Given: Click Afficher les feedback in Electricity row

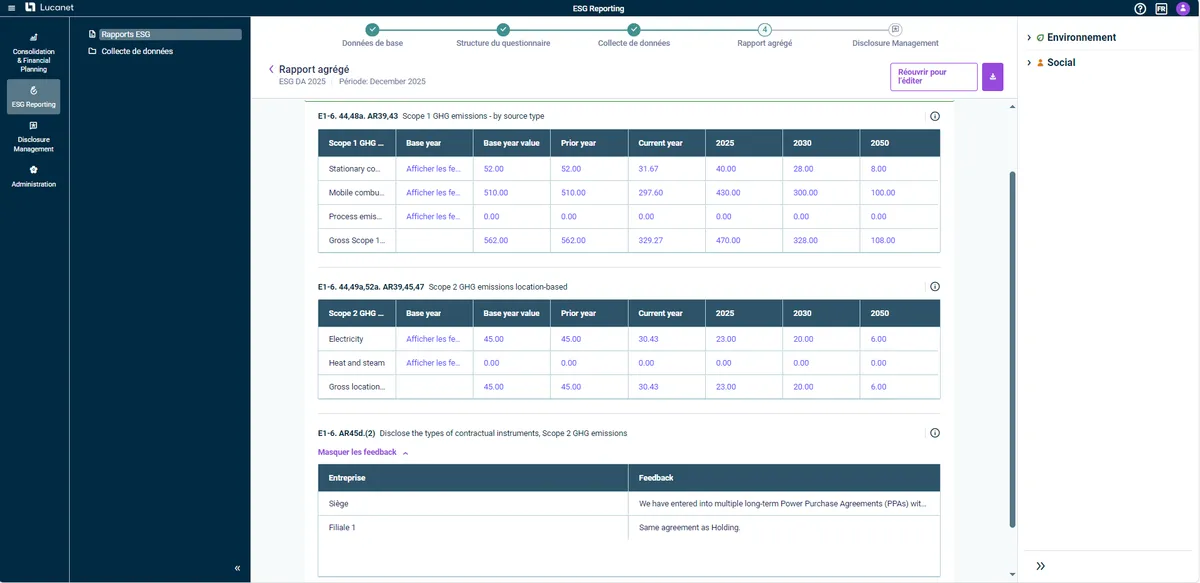Looking at the screenshot, I should [433, 339].
